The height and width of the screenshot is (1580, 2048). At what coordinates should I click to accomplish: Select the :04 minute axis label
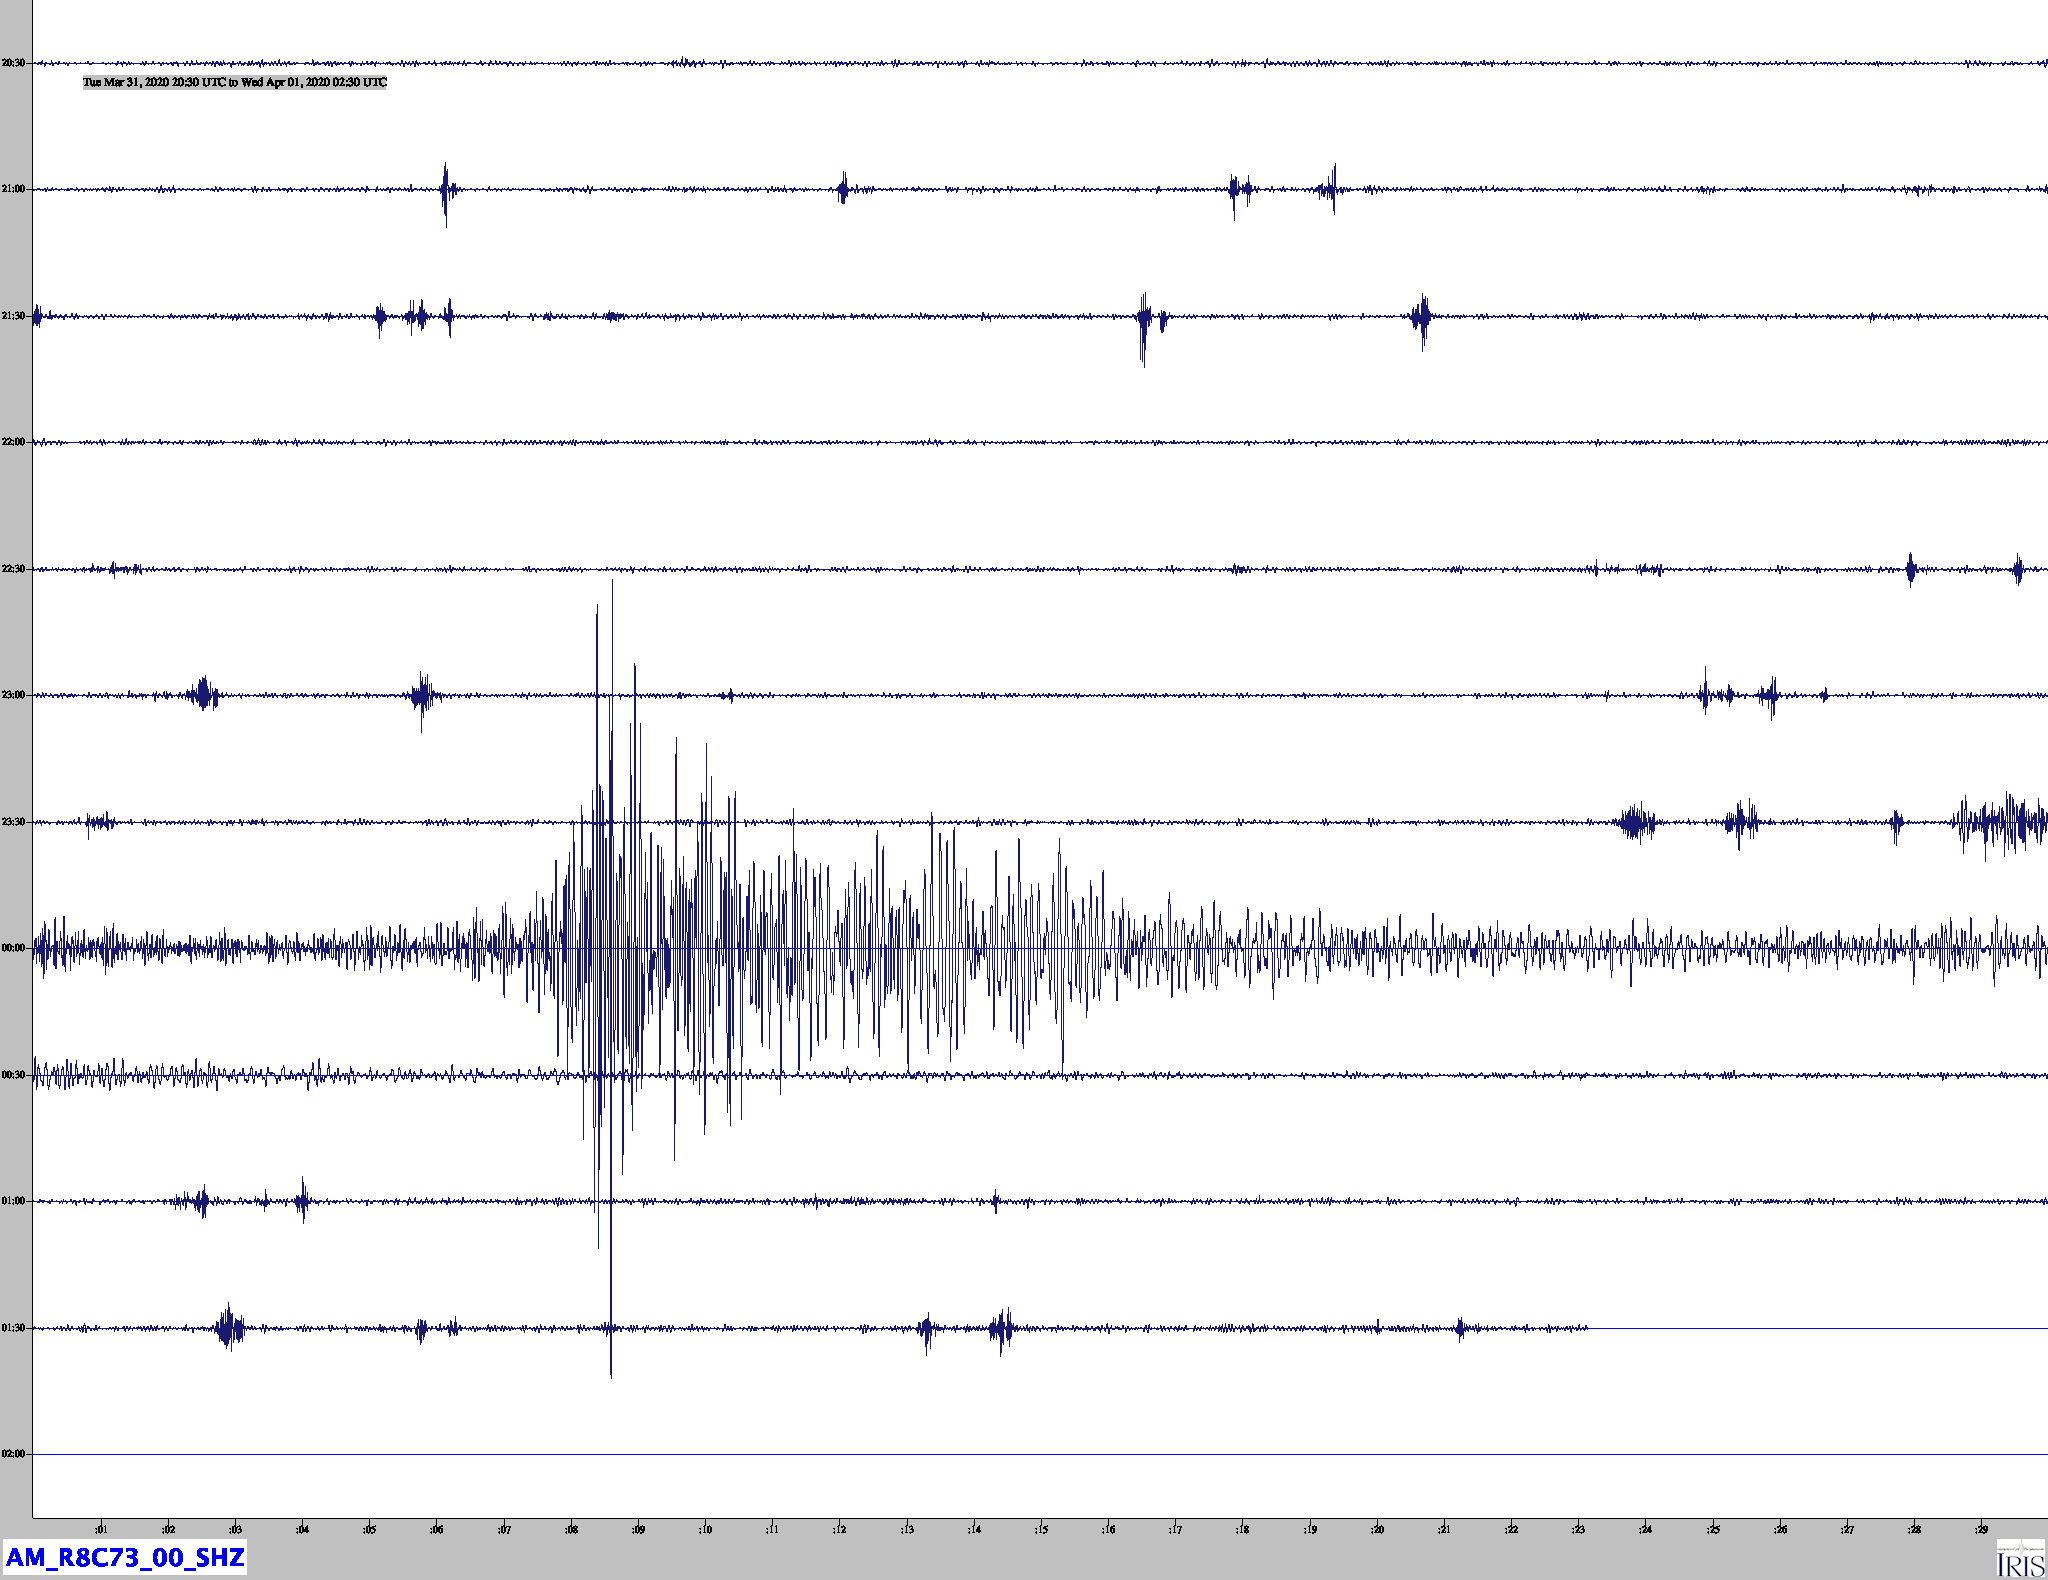[x=302, y=1529]
